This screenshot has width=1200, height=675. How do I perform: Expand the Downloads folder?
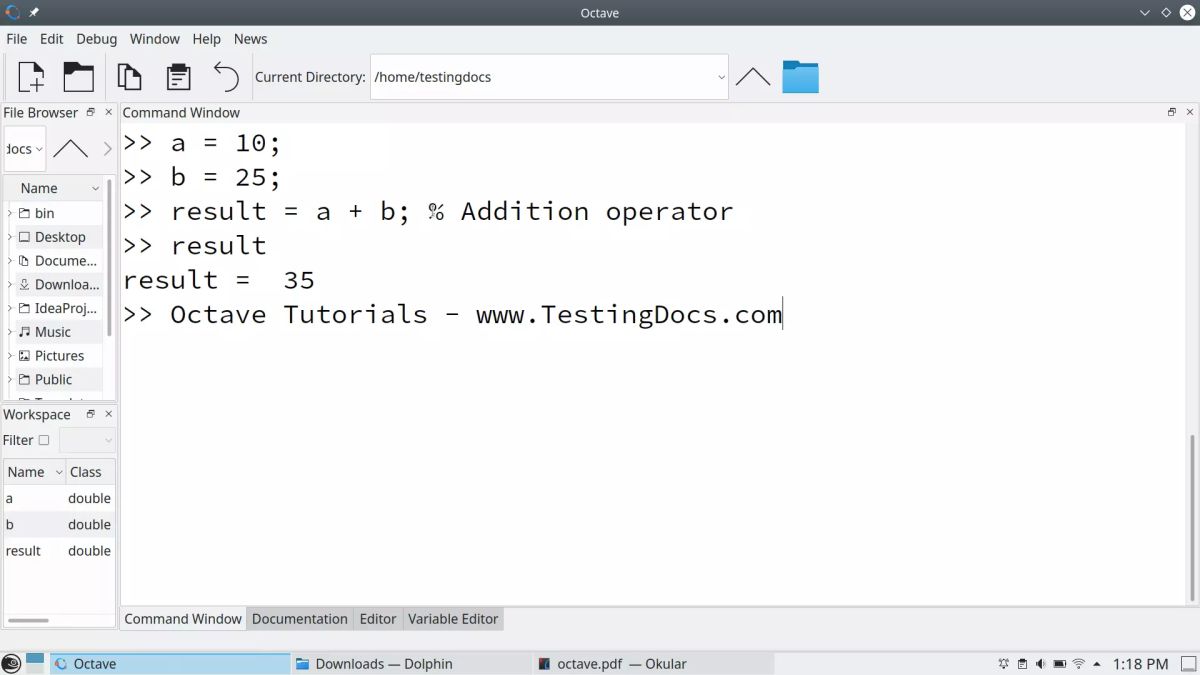[x=10, y=284]
